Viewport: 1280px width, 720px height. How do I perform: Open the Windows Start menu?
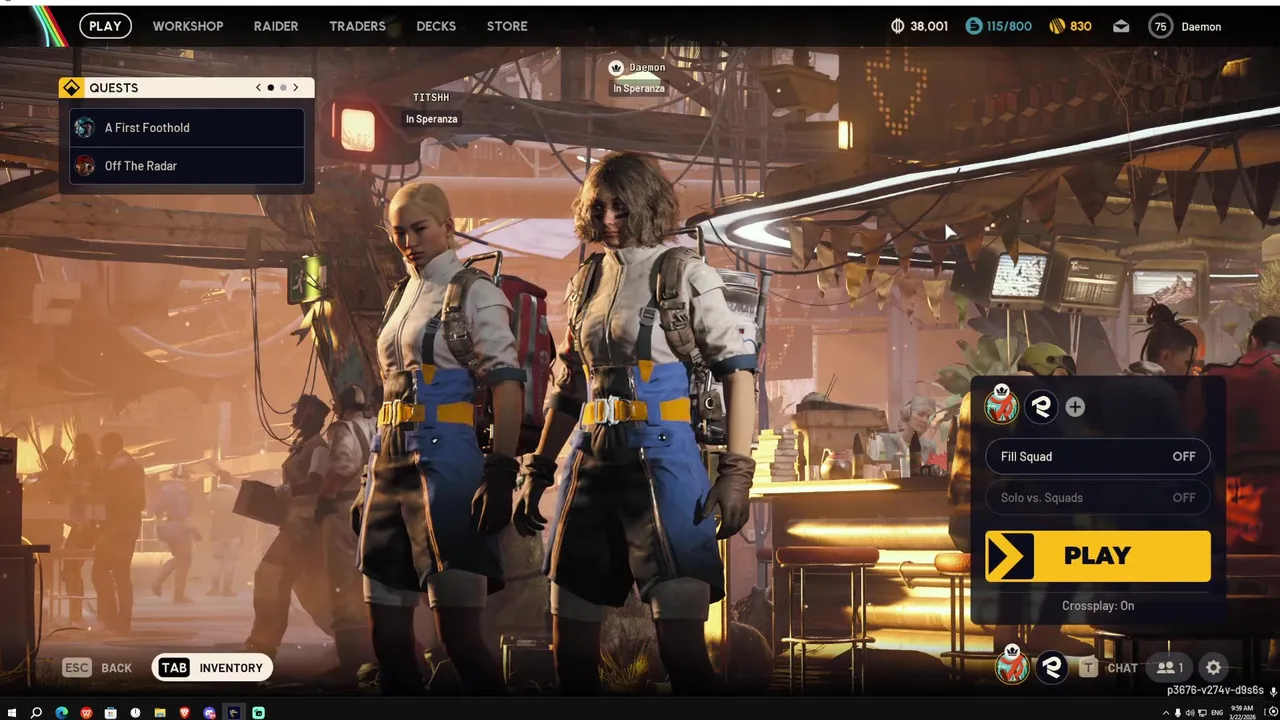click(11, 713)
